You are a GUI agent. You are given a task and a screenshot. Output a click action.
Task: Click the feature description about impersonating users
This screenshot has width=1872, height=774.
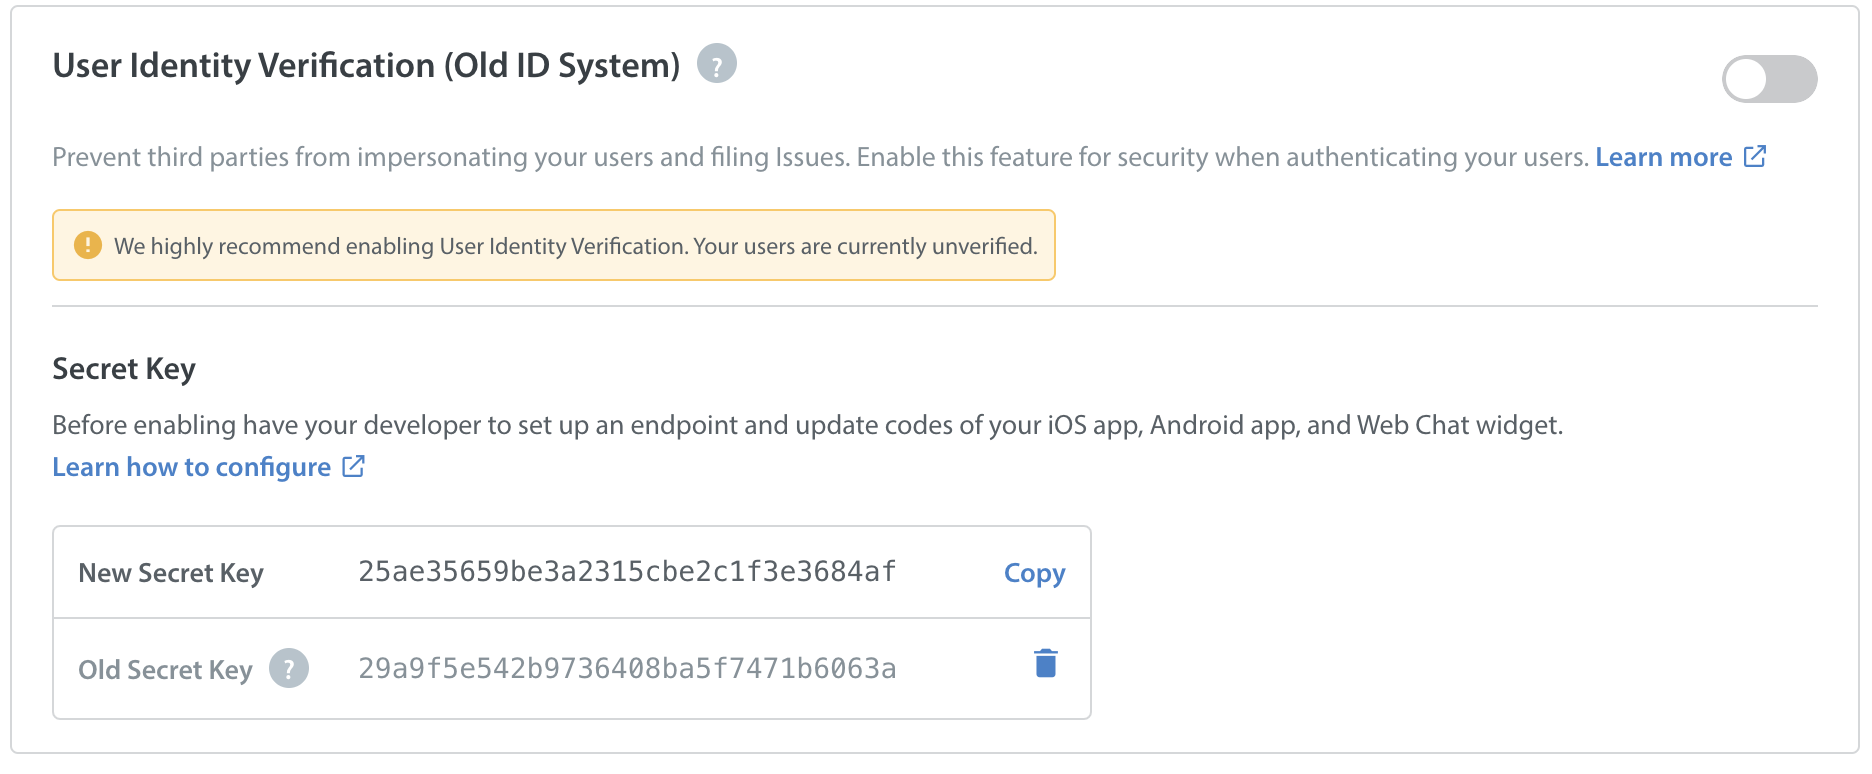pyautogui.click(x=820, y=157)
